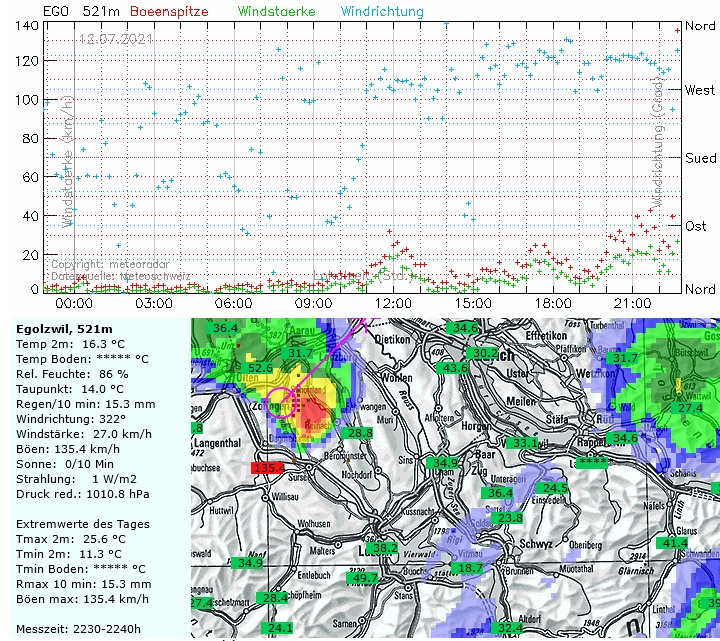Screen dimensions: 720x641
Task: Click the red 135.4 gust label on map
Action: (x=268, y=468)
